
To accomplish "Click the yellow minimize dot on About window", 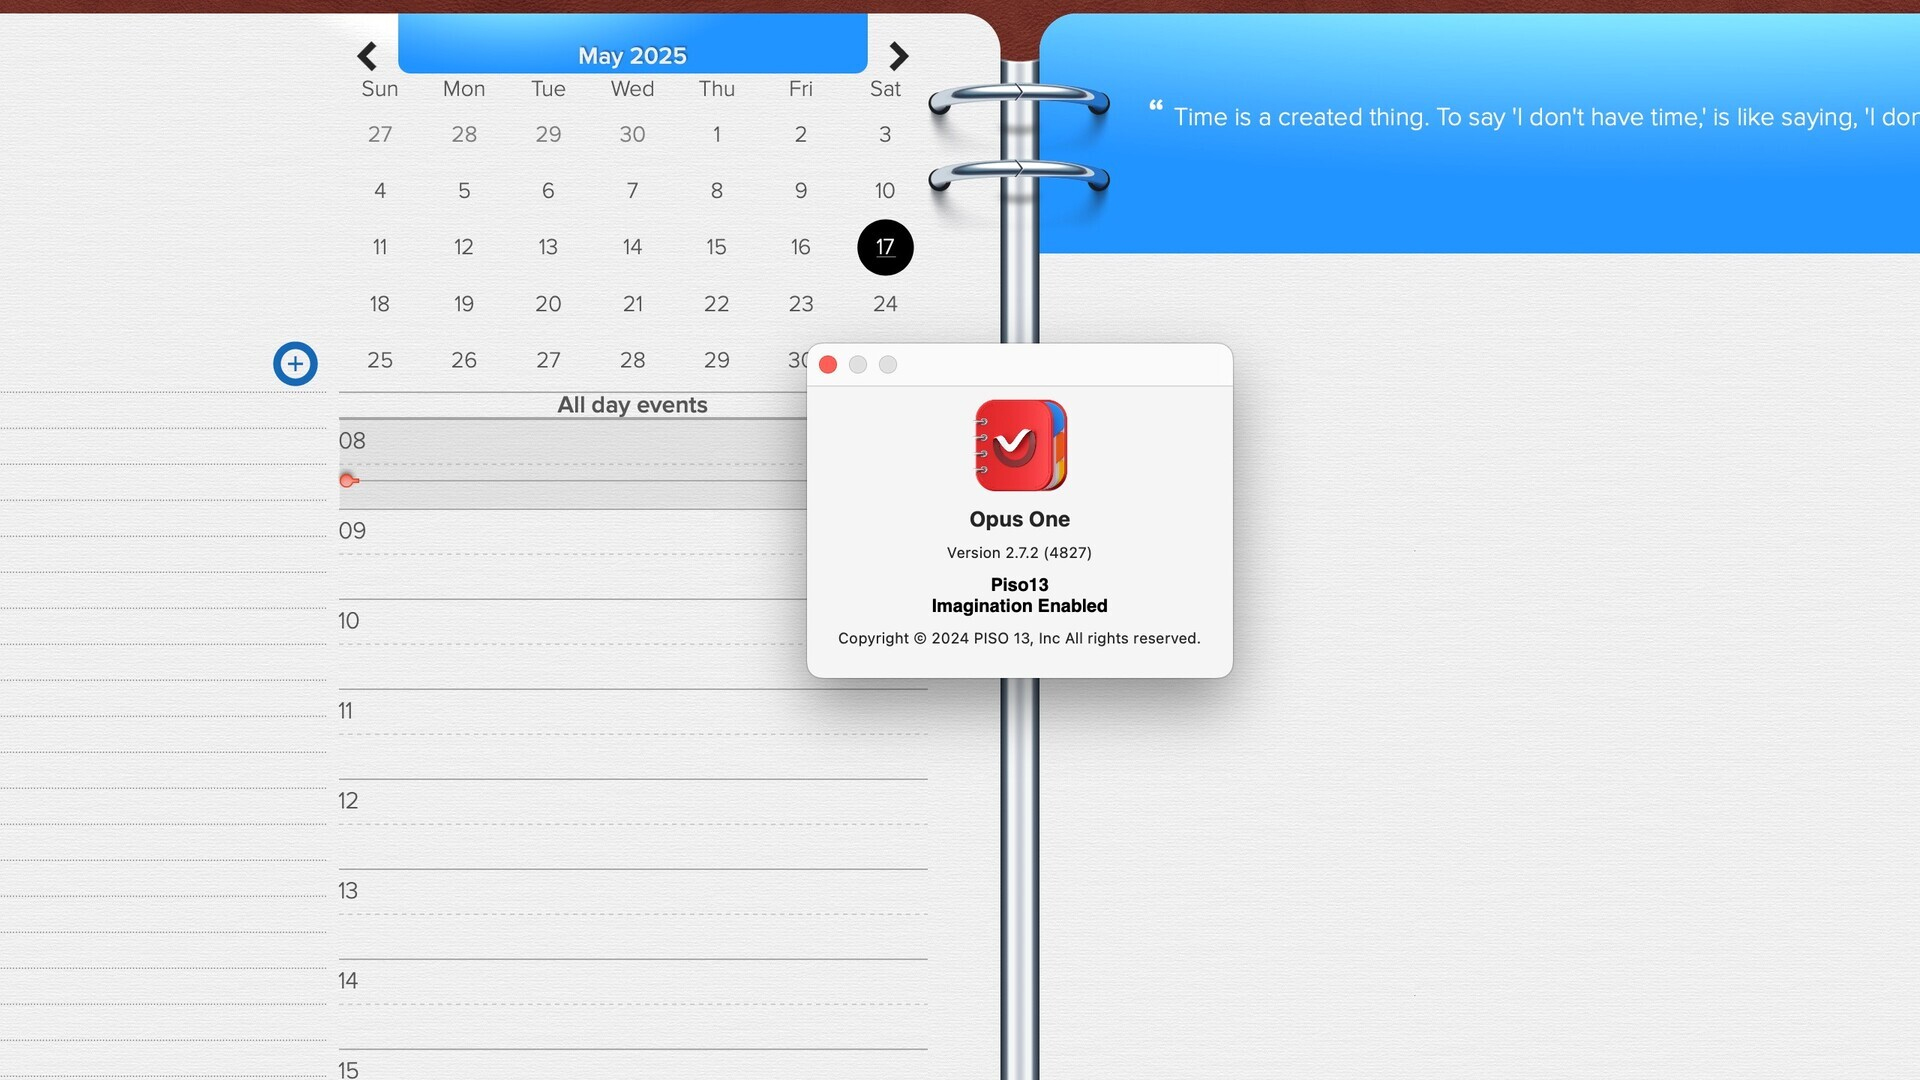I will click(858, 364).
